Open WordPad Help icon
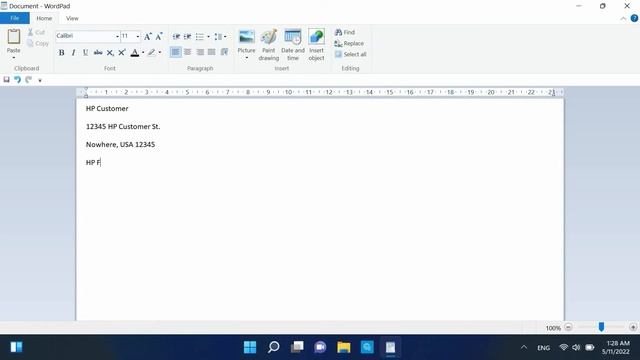The width and height of the screenshot is (640, 360). (x=634, y=18)
